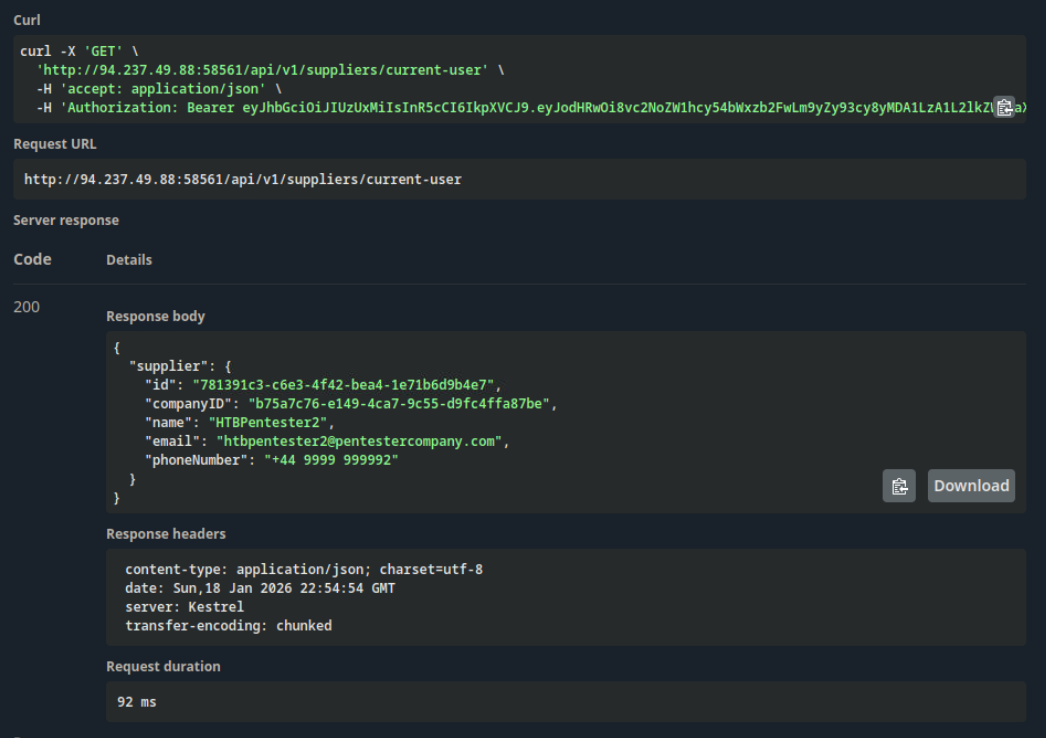Click the content-type response header line
This screenshot has height=738, width=1046.
coord(303,569)
